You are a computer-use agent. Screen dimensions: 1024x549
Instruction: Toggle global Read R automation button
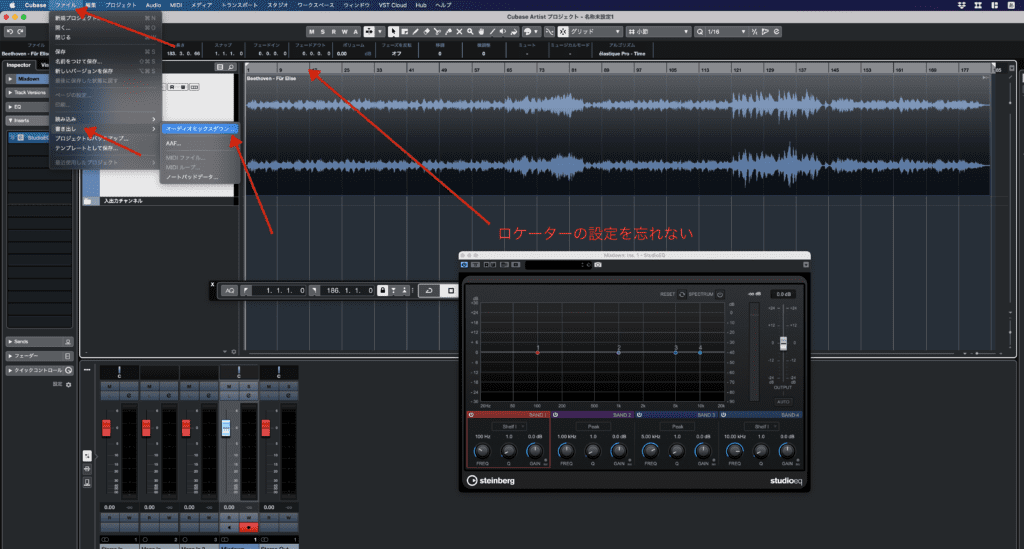(x=334, y=31)
